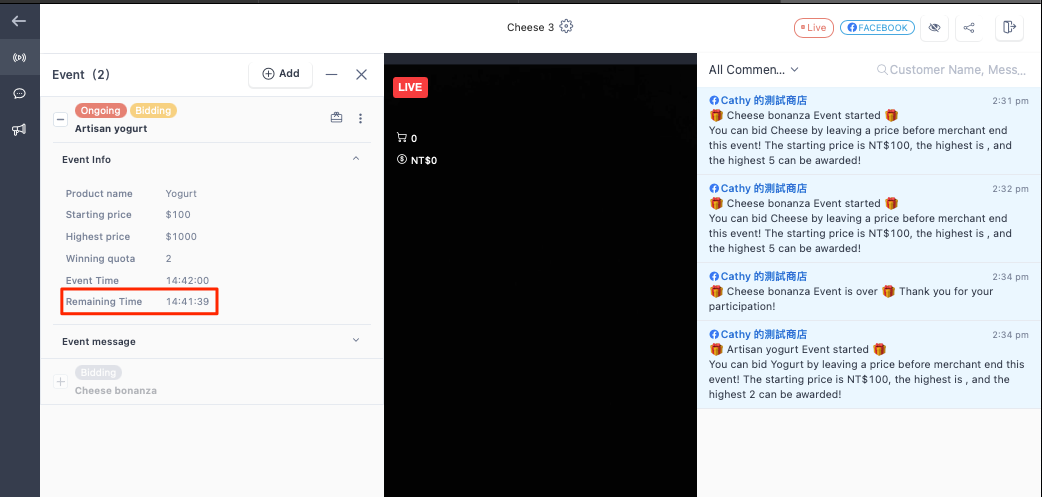
Task: Open the three-dot menu for Artisan yogurt
Action: [x=360, y=118]
